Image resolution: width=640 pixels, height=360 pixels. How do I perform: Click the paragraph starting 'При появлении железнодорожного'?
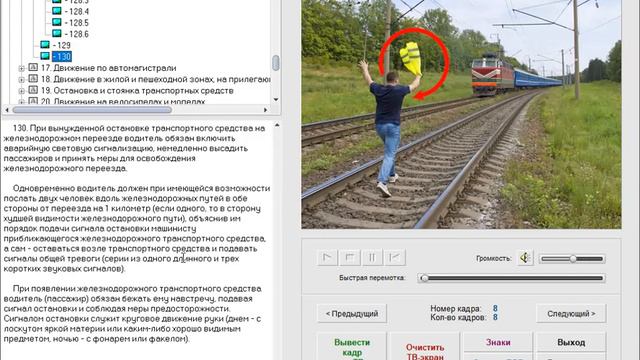tap(133, 314)
